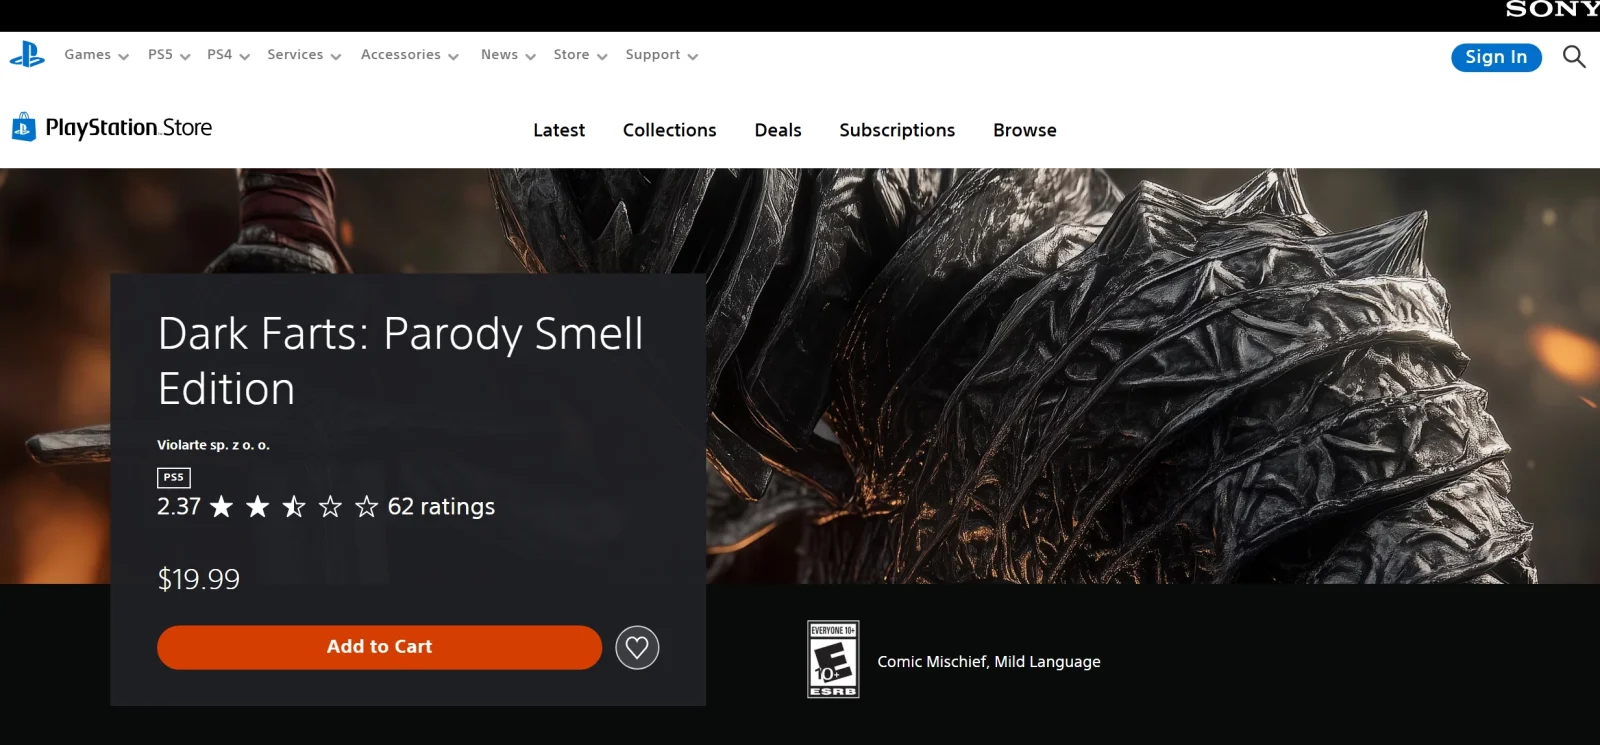Expand the Support dropdown menu
Viewport: 1600px width, 745px height.
(x=662, y=55)
